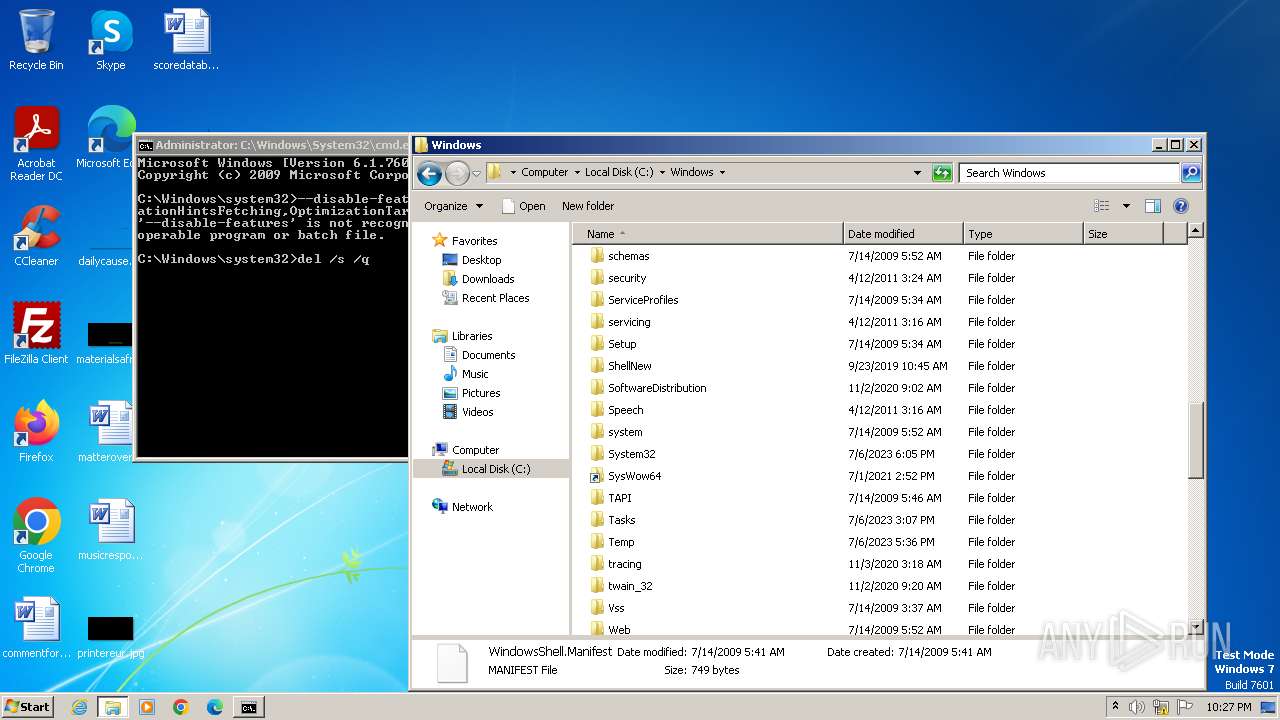The width and height of the screenshot is (1280, 720).
Task: Change view with views icon
Action: point(1102,206)
